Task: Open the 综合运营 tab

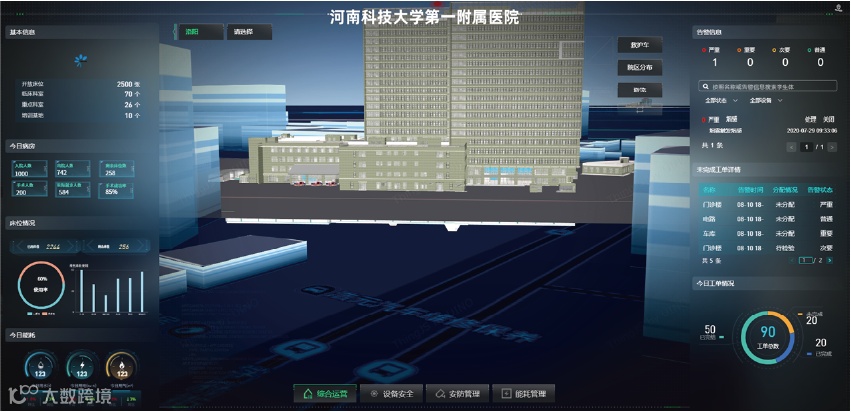Action: (x=325, y=394)
